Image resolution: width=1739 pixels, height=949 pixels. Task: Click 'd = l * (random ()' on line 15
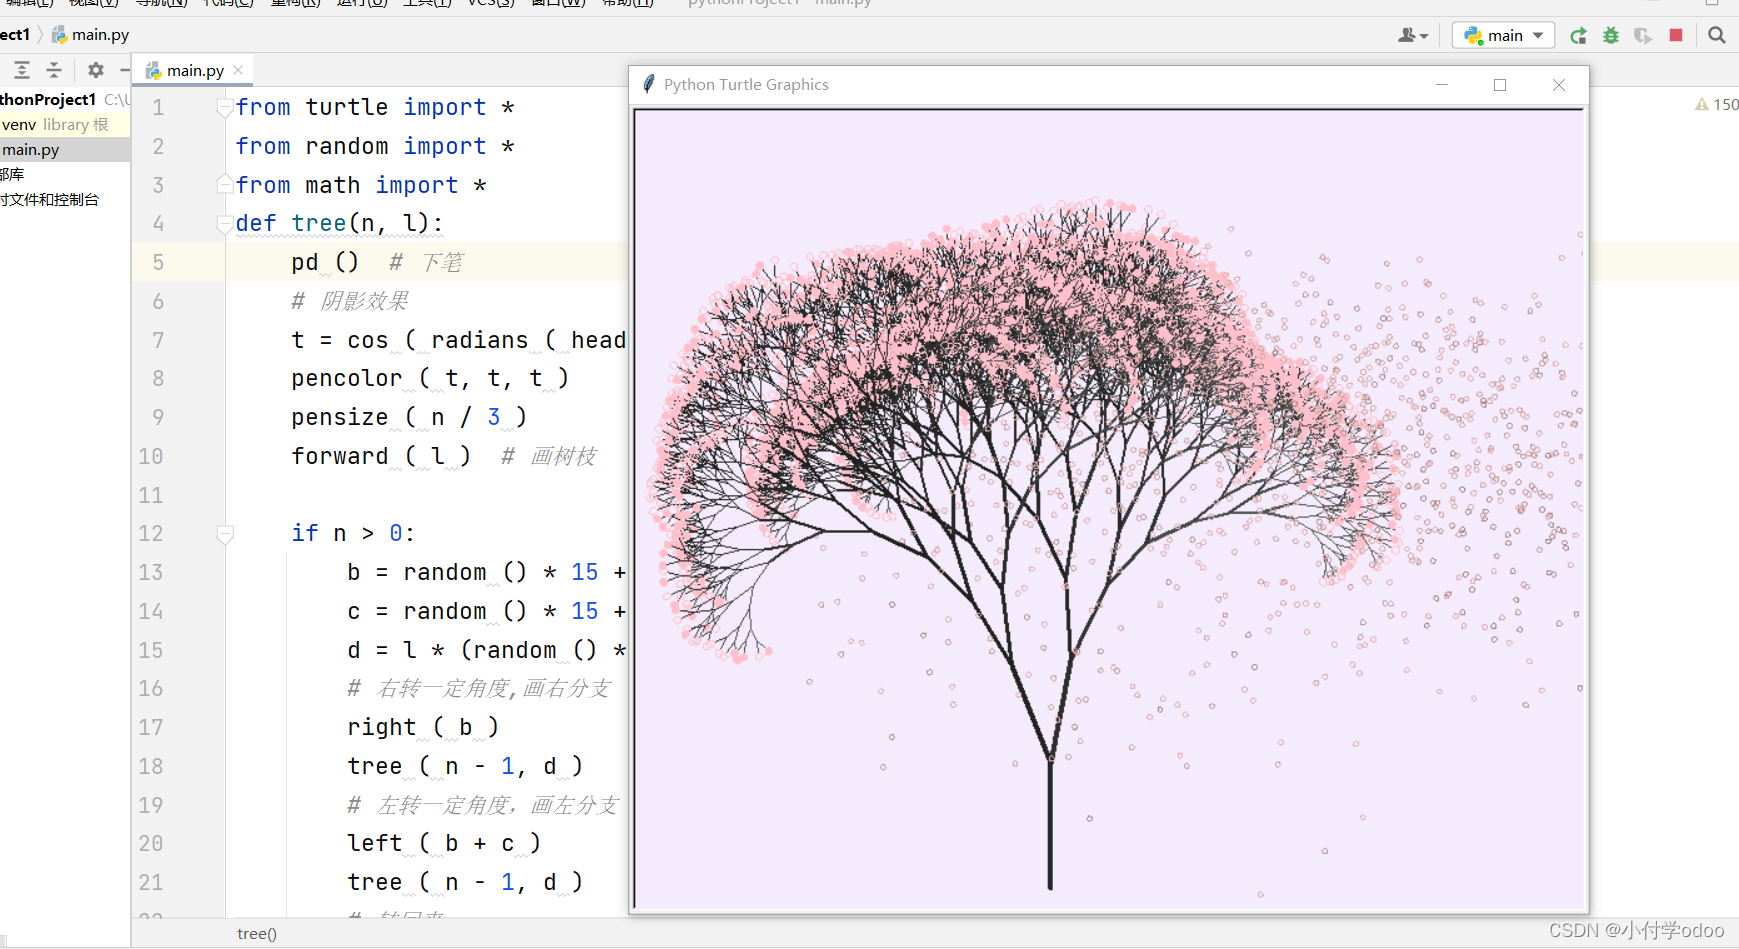(472, 650)
